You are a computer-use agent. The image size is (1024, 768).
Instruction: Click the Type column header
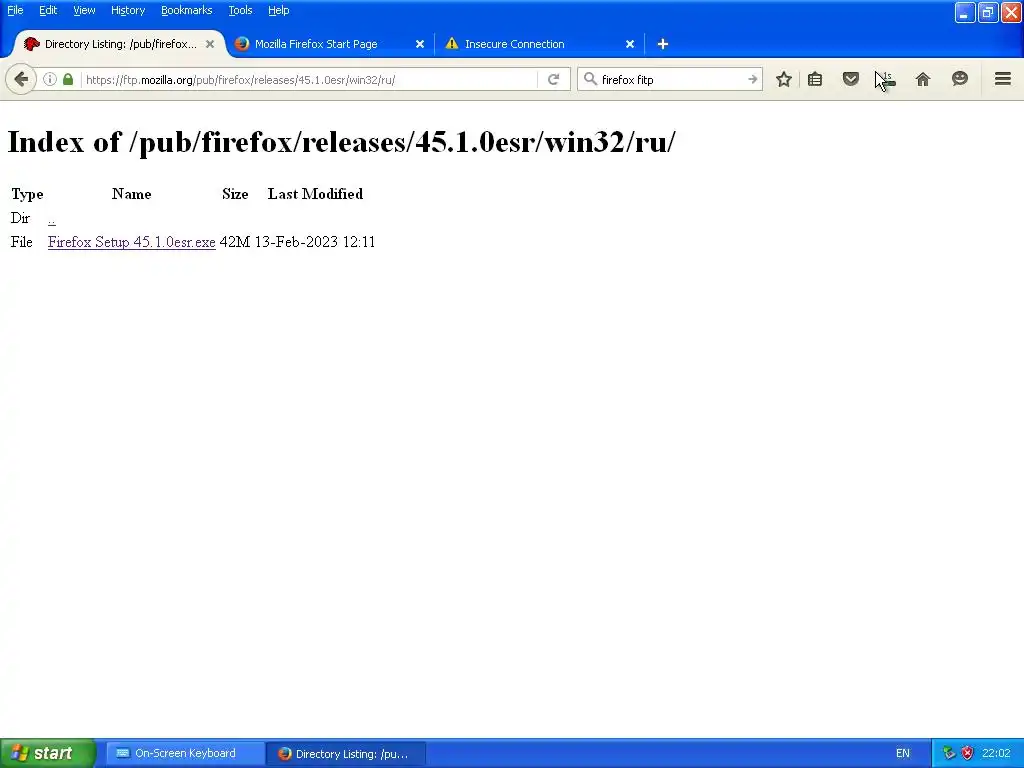27,194
